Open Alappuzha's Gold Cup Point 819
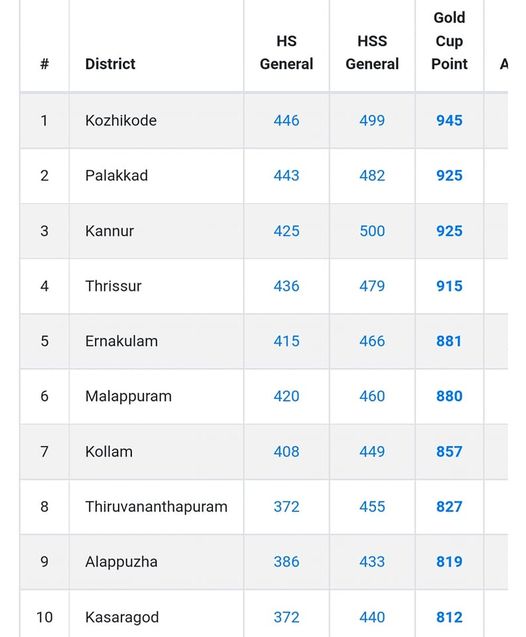This screenshot has width=526, height=637. (x=449, y=561)
